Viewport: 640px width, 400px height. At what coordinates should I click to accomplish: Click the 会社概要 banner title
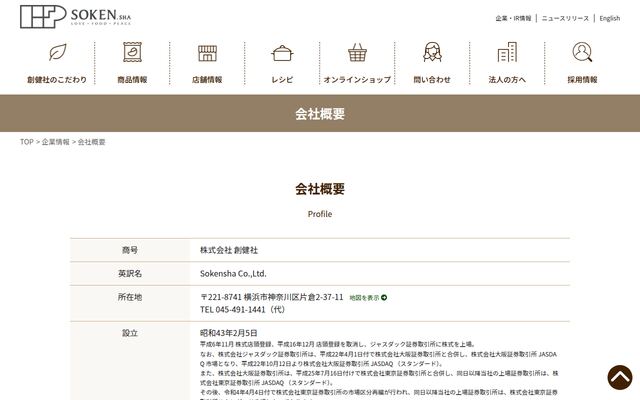coord(320,113)
